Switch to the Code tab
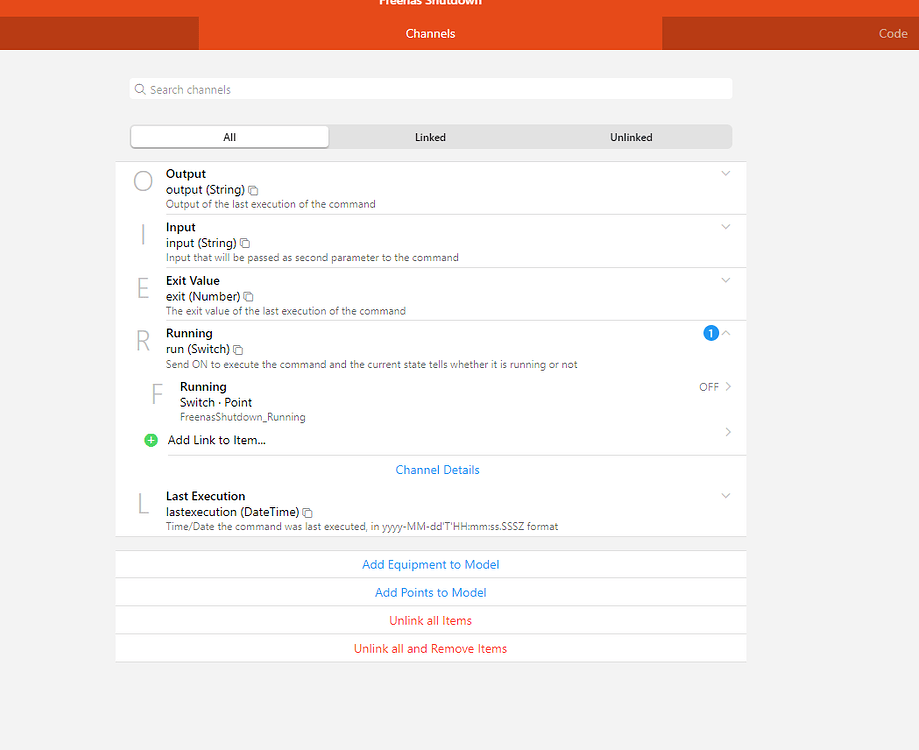919x750 pixels. pos(892,33)
